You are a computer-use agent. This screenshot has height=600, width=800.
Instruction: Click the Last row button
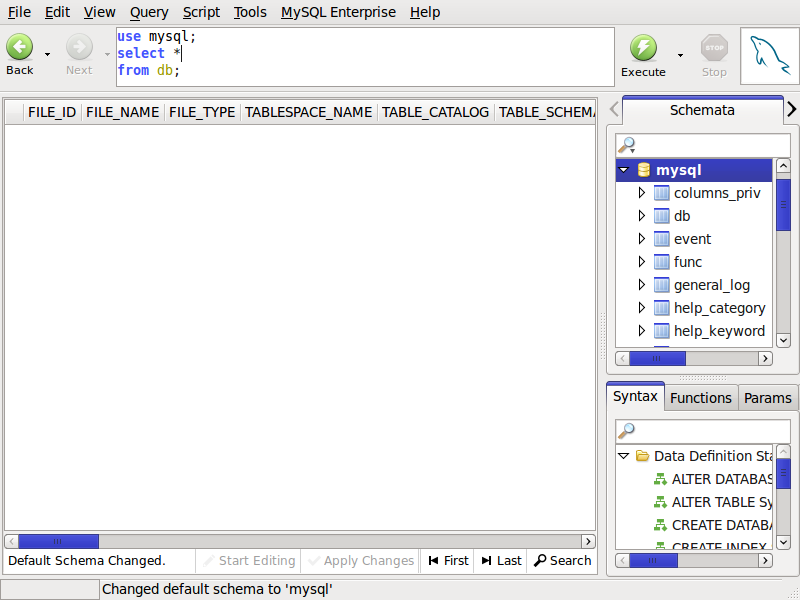[500, 561]
